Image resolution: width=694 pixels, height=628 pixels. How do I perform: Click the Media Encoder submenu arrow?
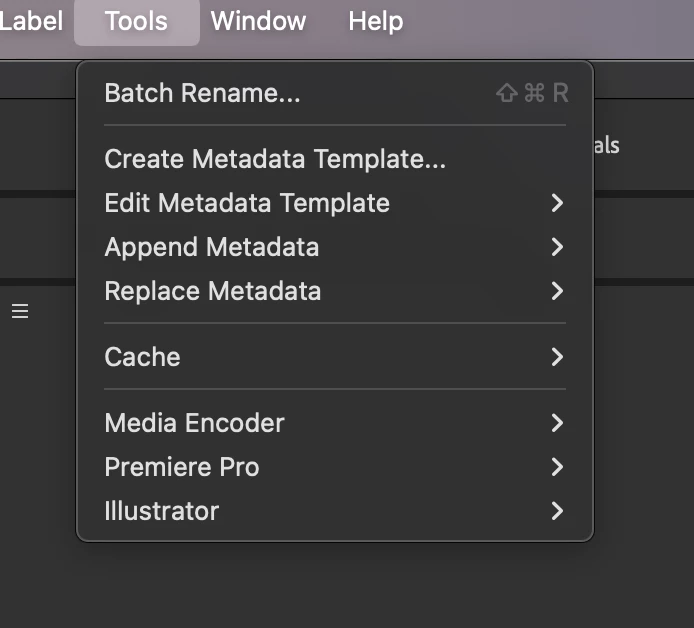[557, 423]
